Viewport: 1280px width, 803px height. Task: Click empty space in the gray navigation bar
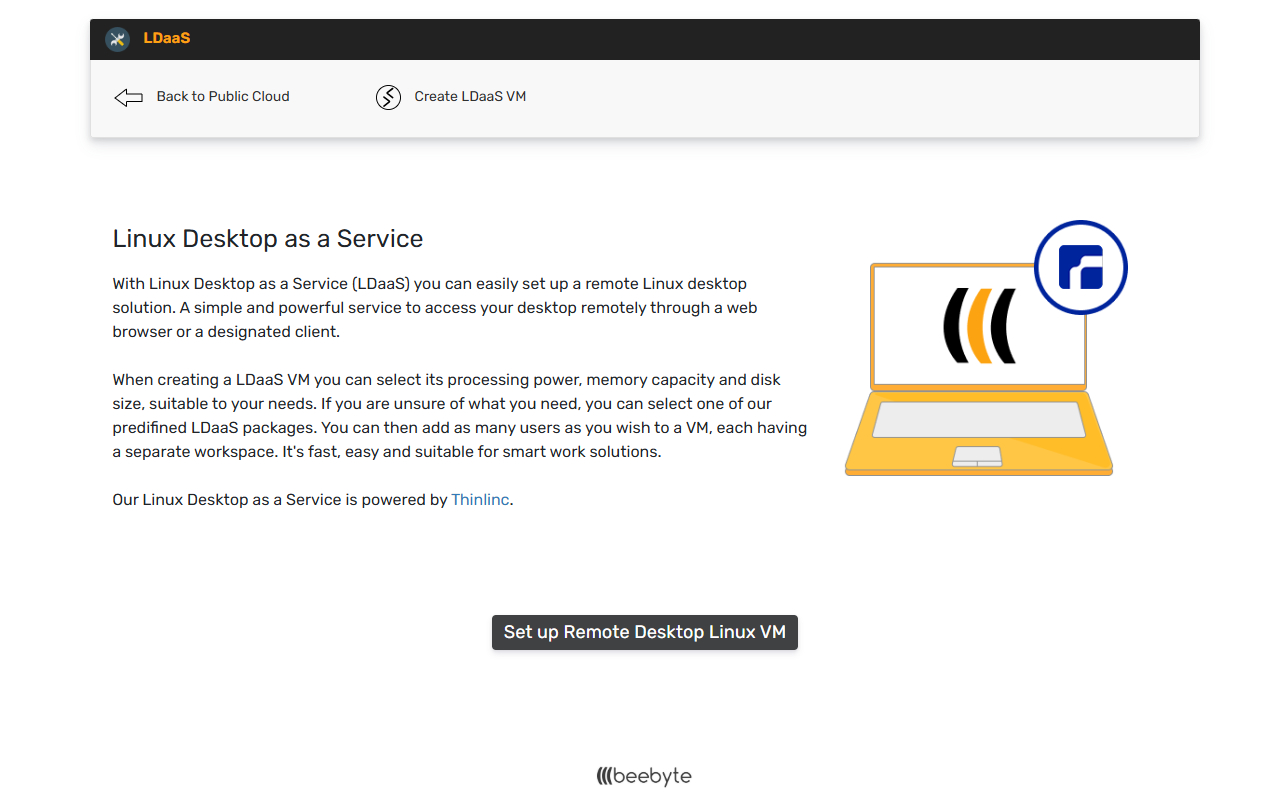click(x=850, y=98)
